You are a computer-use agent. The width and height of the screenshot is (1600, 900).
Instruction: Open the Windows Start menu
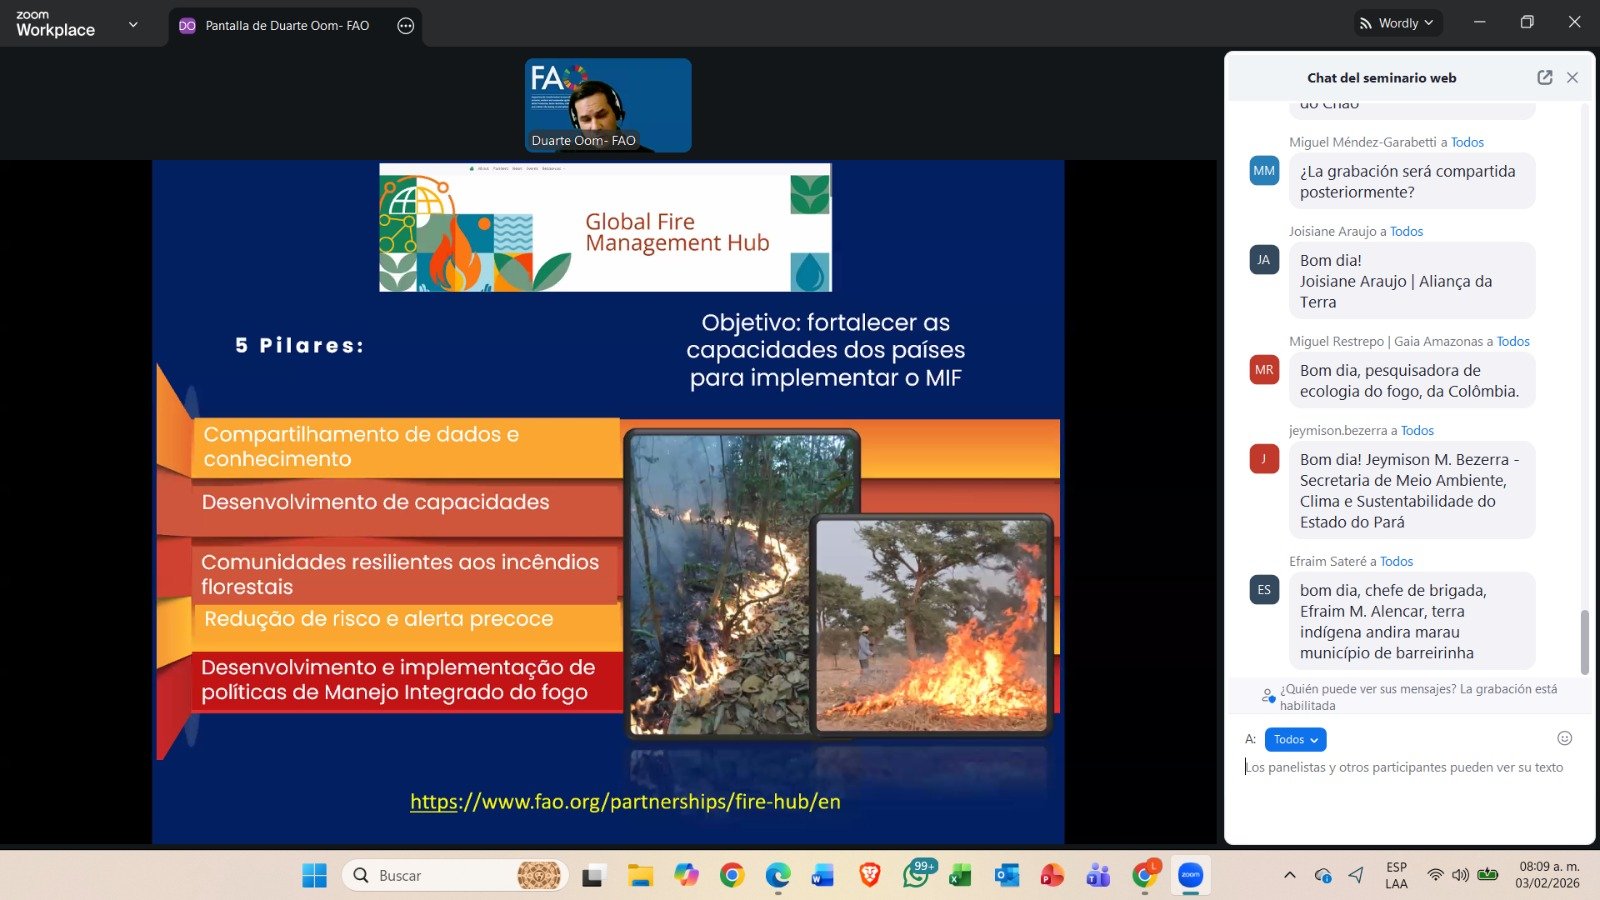pyautogui.click(x=314, y=876)
